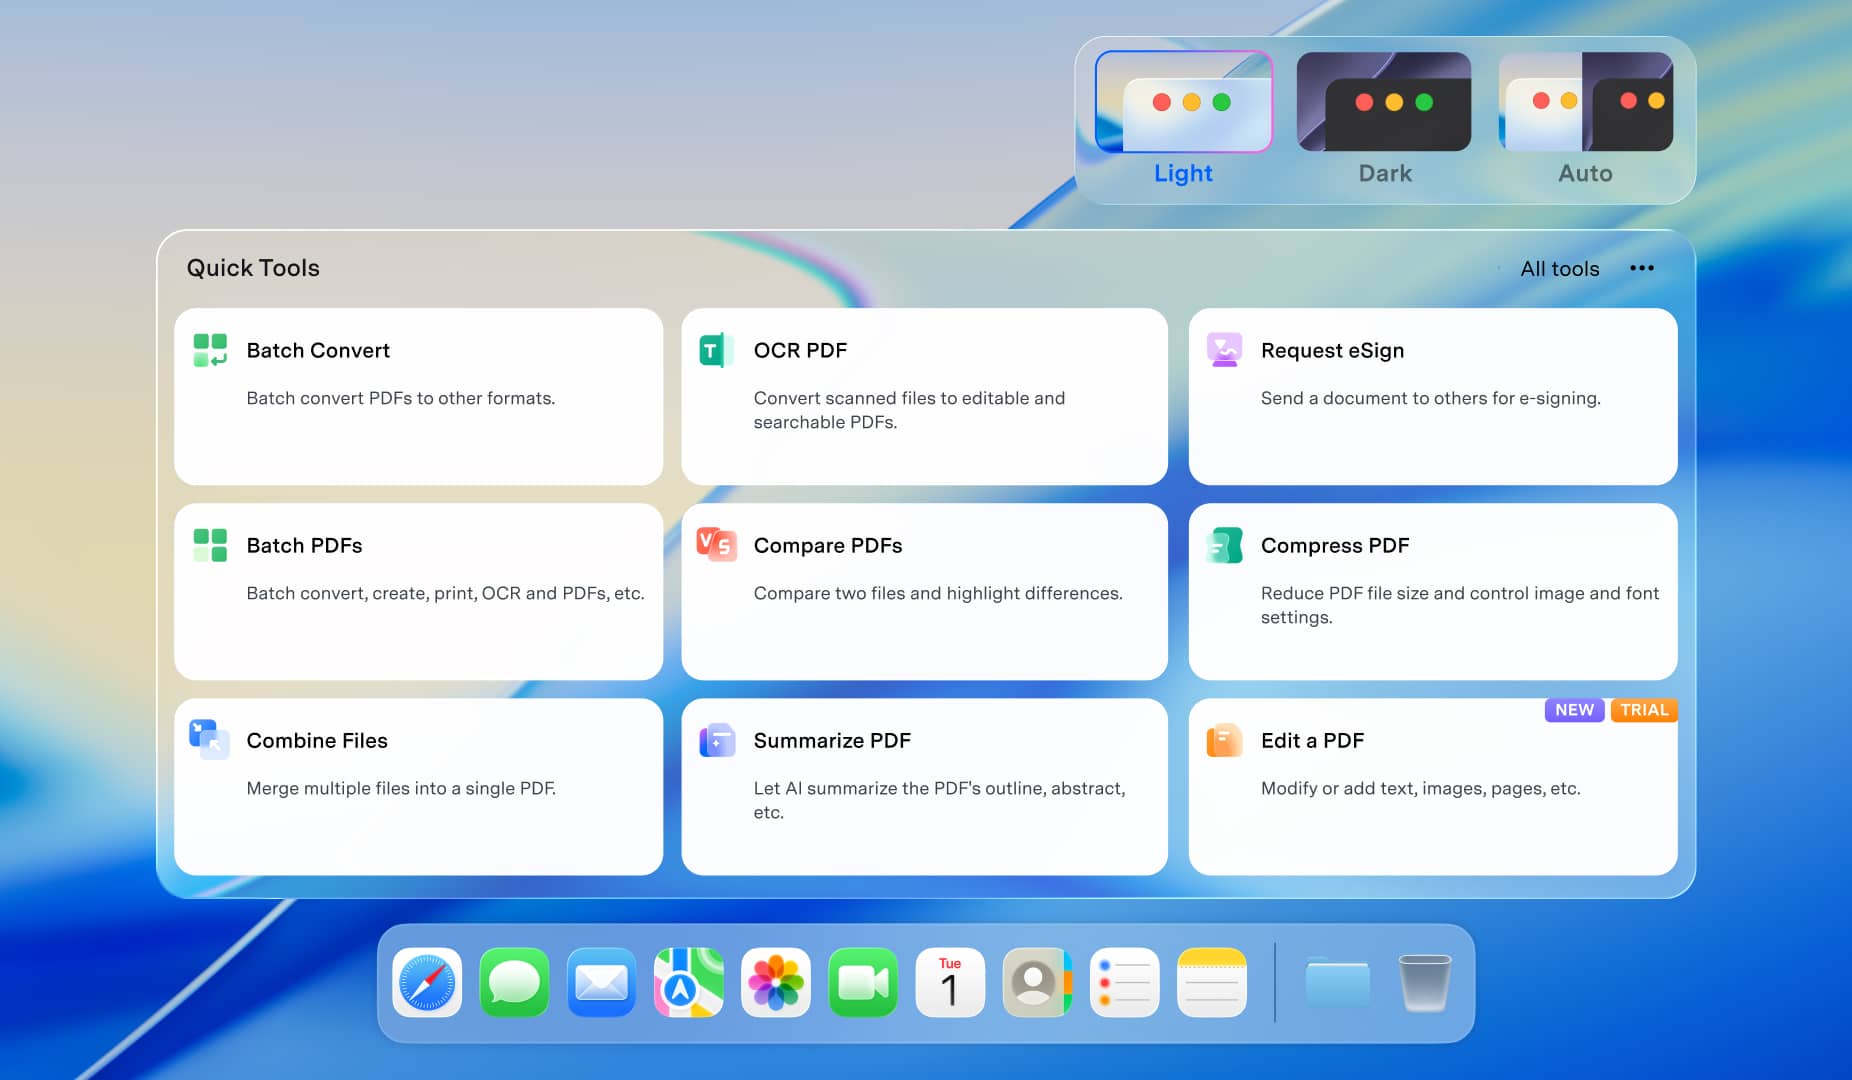Viewport: 1852px width, 1080px height.
Task: Click the NEW badge on Edit a PDF
Action: coord(1574,710)
